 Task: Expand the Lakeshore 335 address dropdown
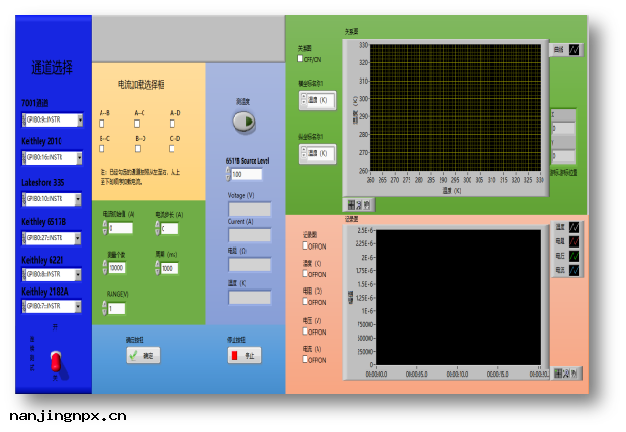[x=79, y=199]
